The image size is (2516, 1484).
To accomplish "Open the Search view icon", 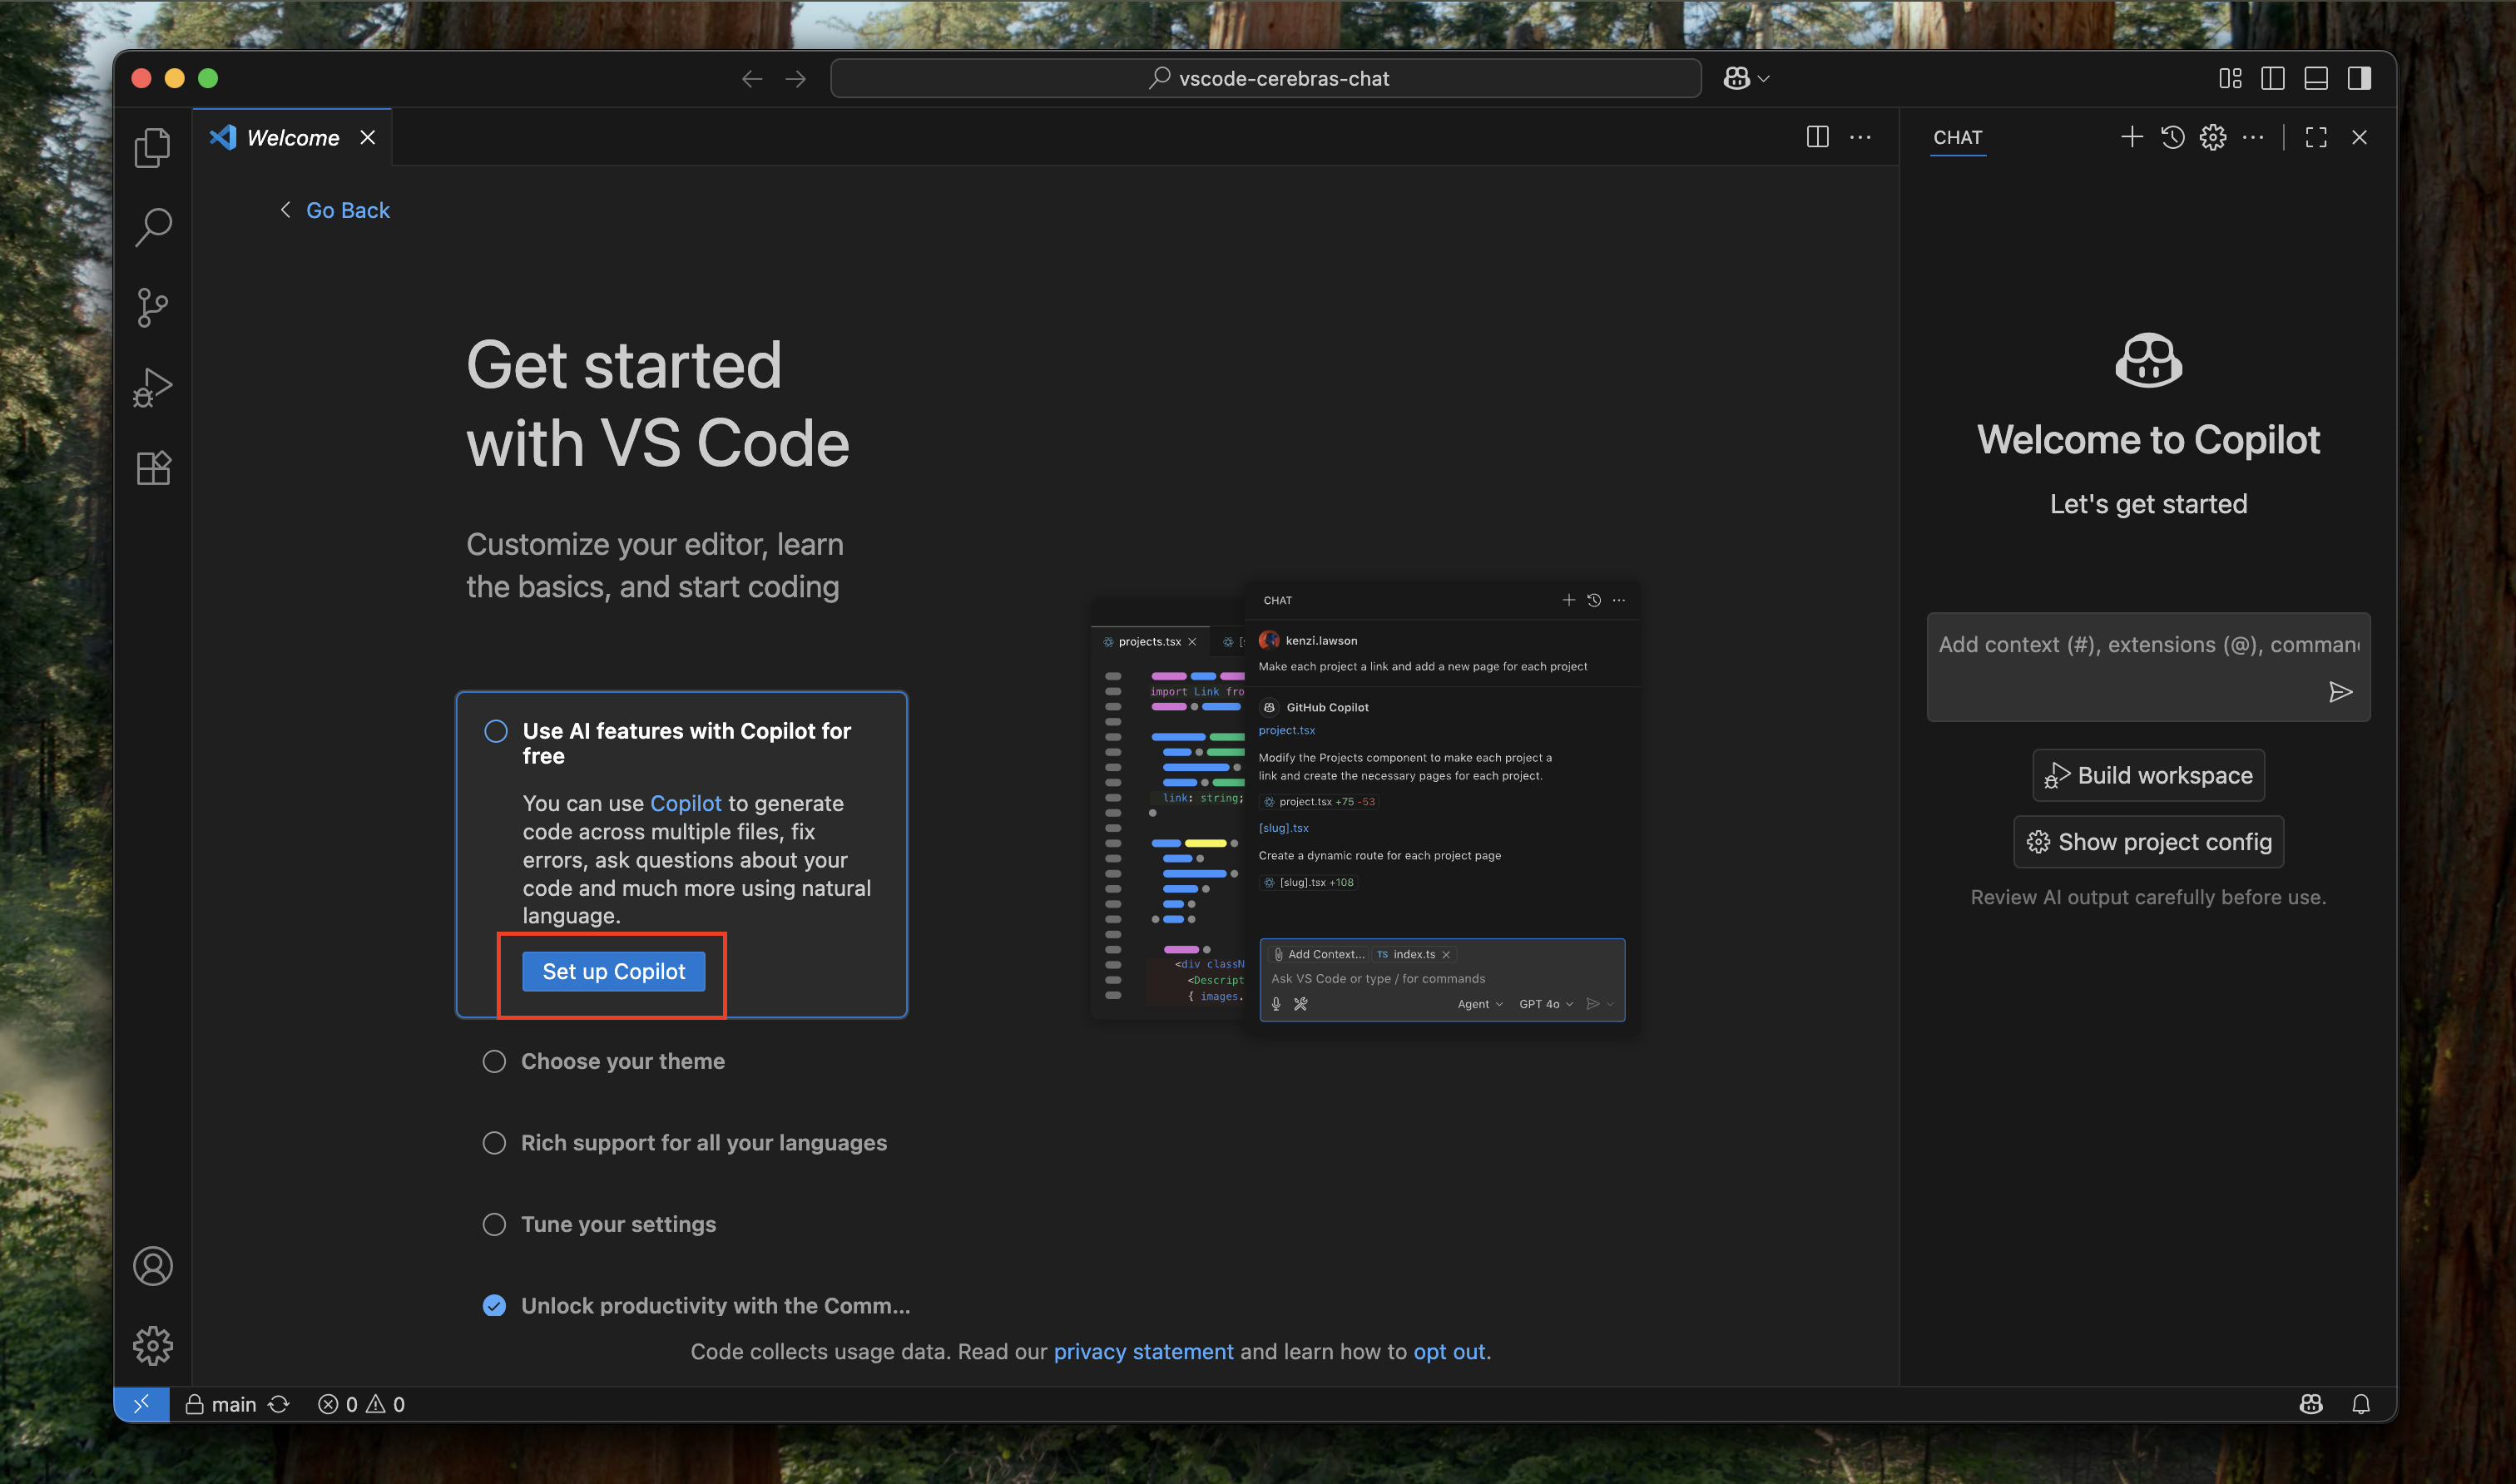I will 152,227.
